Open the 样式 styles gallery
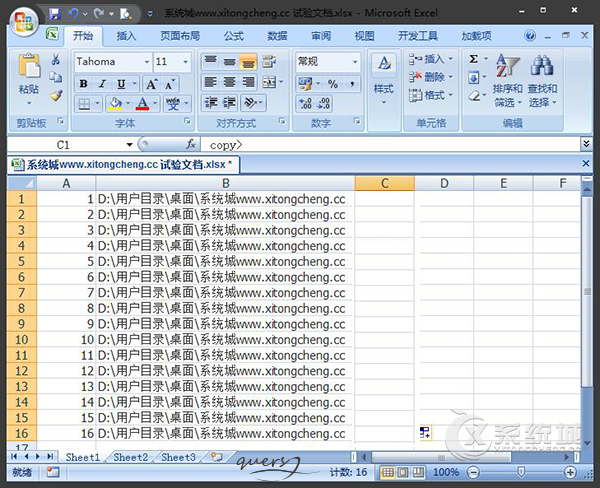 pyautogui.click(x=384, y=80)
